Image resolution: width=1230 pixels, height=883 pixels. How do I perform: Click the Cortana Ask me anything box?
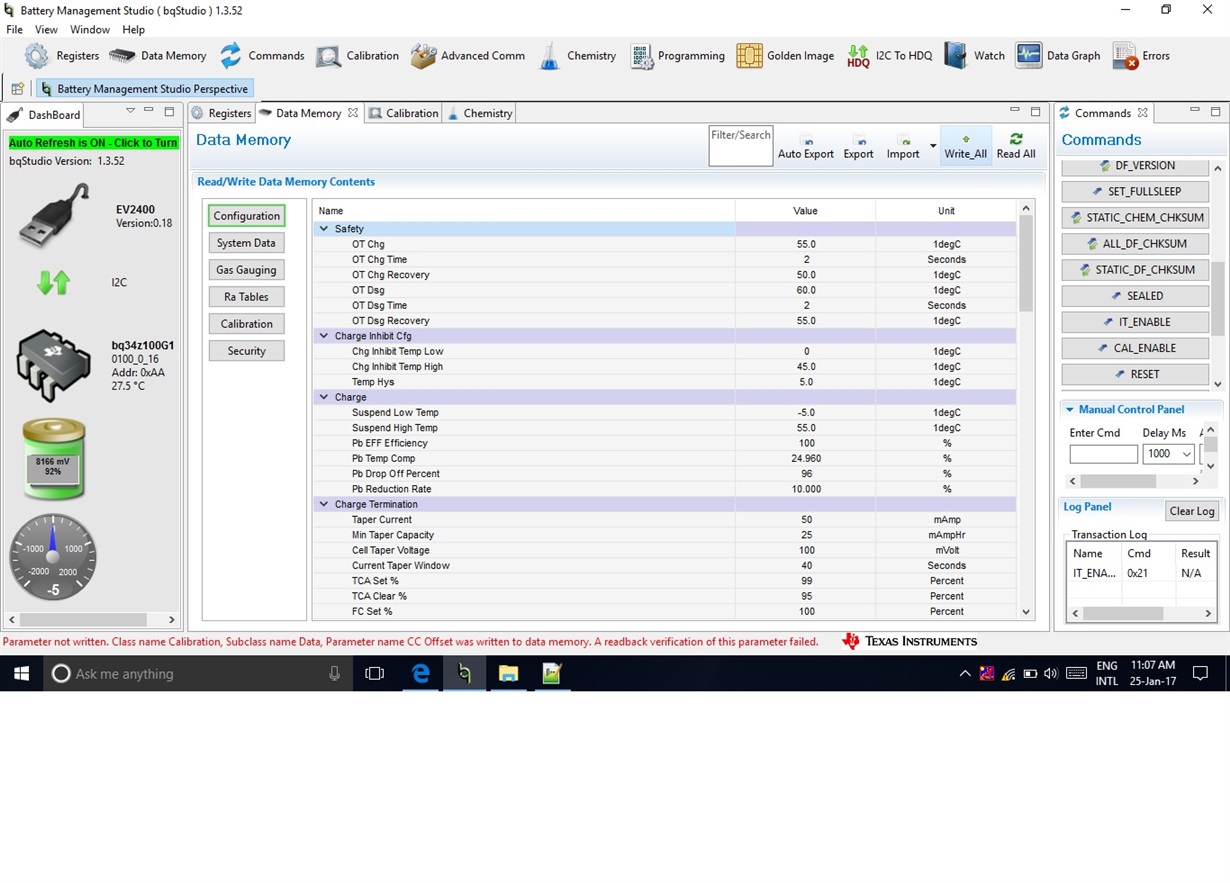point(198,674)
